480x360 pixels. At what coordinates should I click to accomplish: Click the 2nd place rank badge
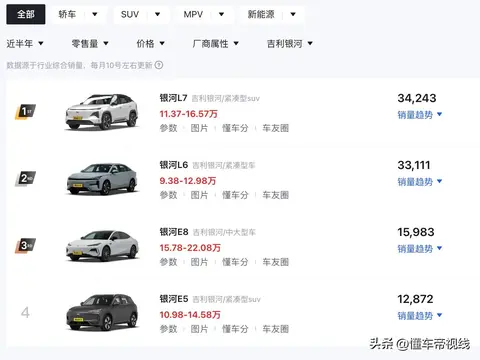(x=25, y=179)
